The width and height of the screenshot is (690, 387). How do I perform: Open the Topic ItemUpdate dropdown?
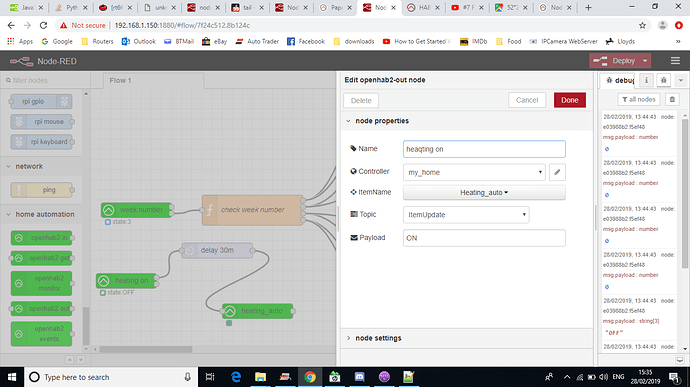466,215
